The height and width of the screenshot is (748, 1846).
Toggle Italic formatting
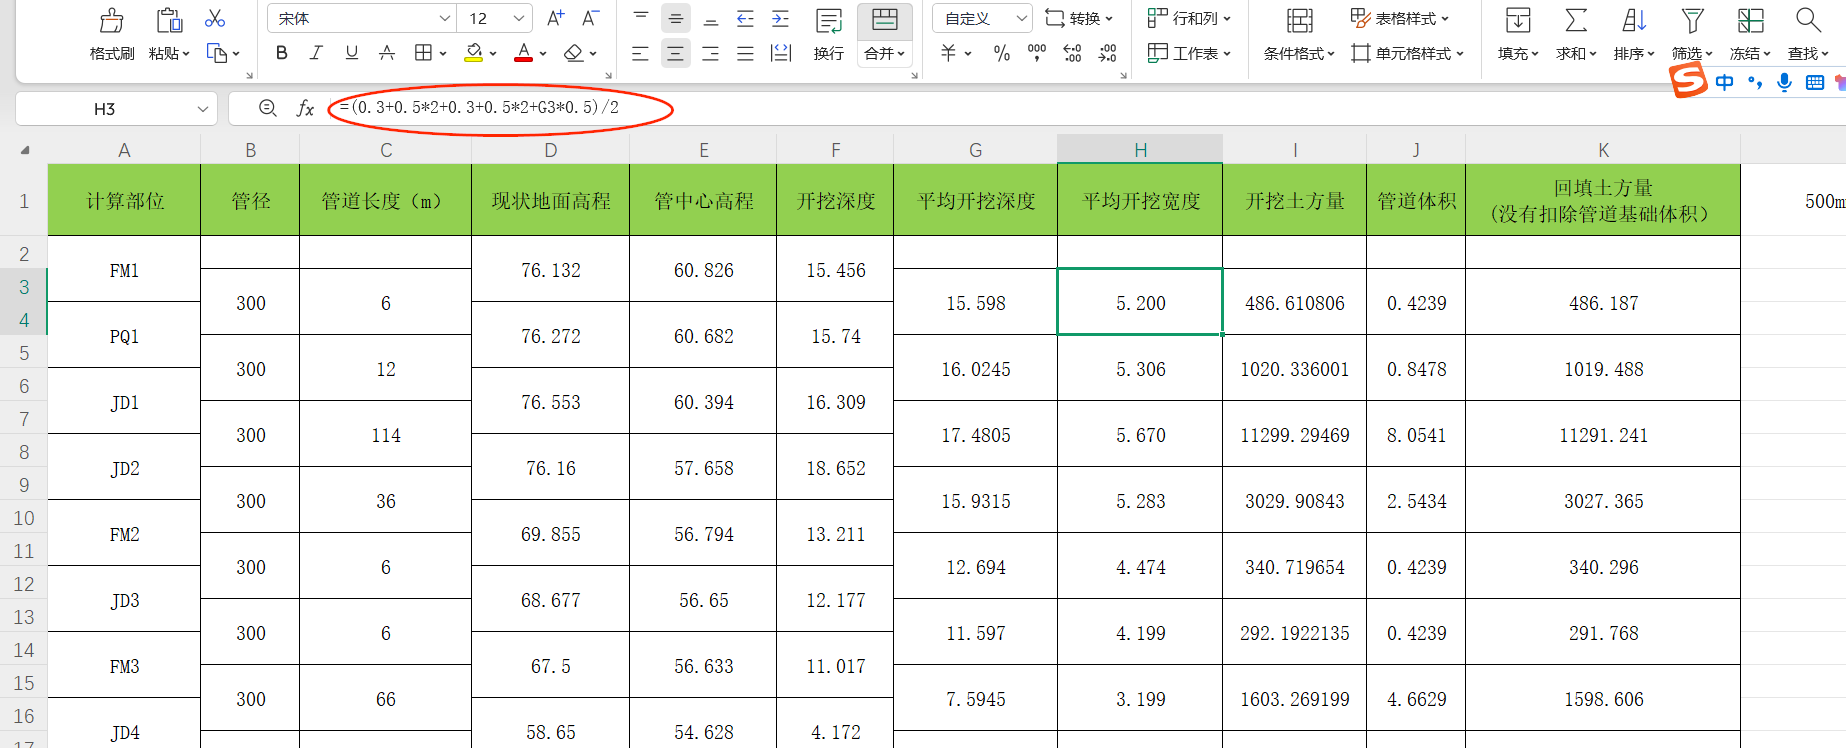(316, 53)
